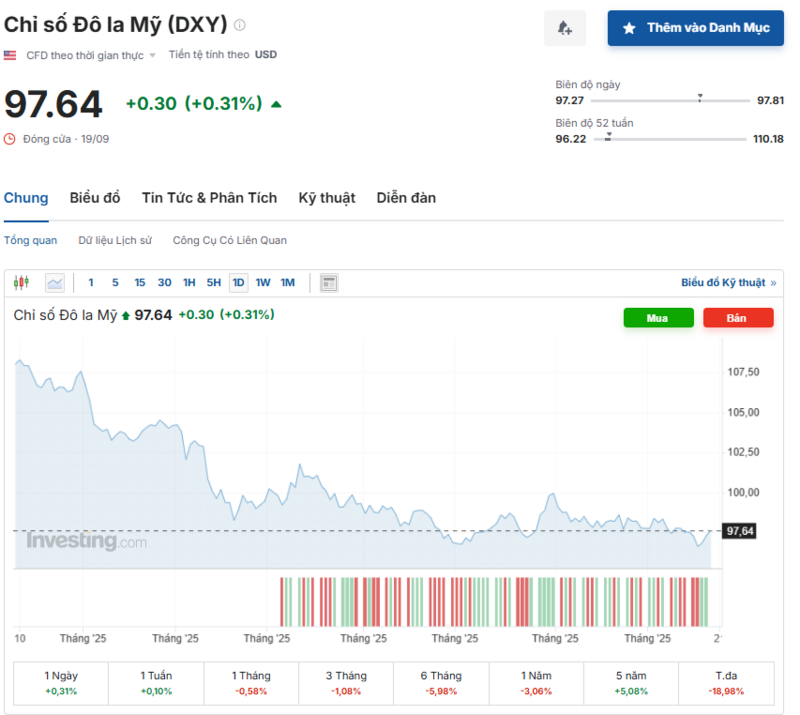The image size is (800, 715).
Task: Click the green up-arrow beside +0.31%
Action: (x=276, y=103)
